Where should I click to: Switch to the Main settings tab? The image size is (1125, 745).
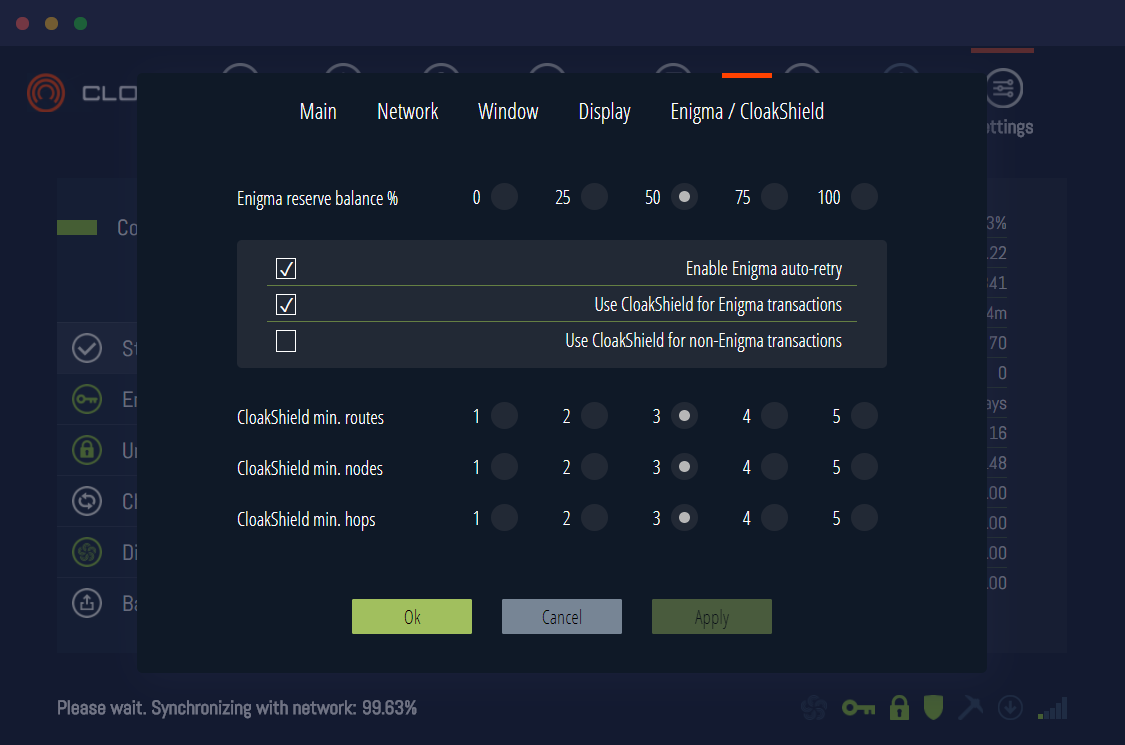pyautogui.click(x=318, y=111)
